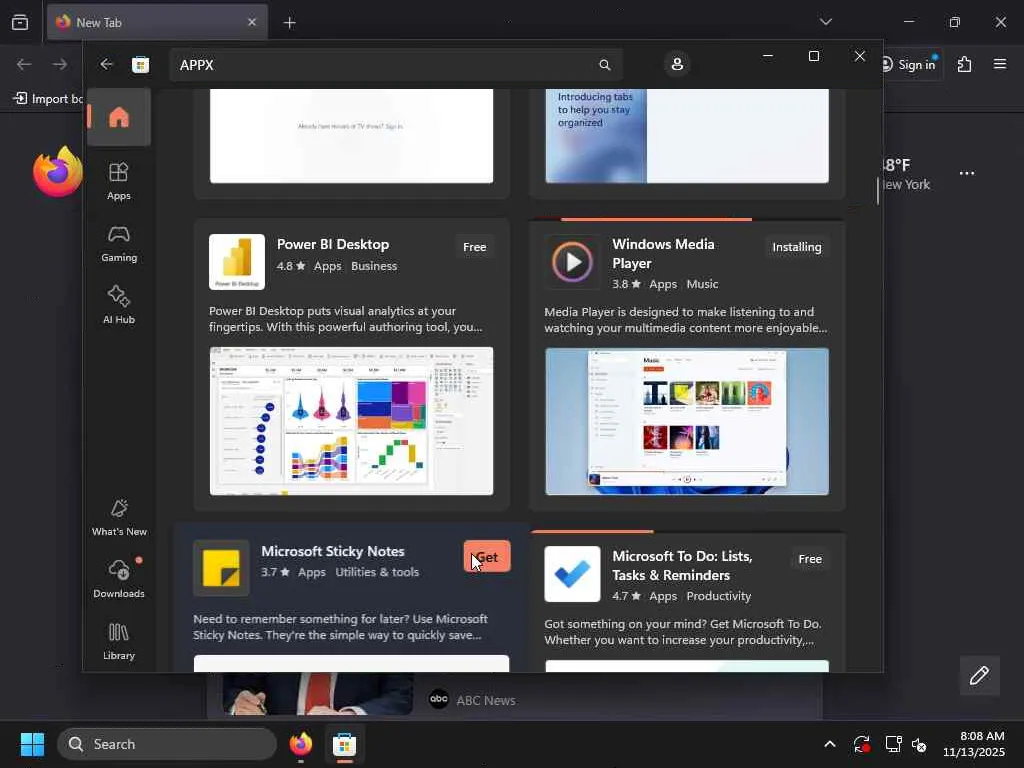Open the Home tab in Store sidebar
The height and width of the screenshot is (768, 1024).
[119, 117]
